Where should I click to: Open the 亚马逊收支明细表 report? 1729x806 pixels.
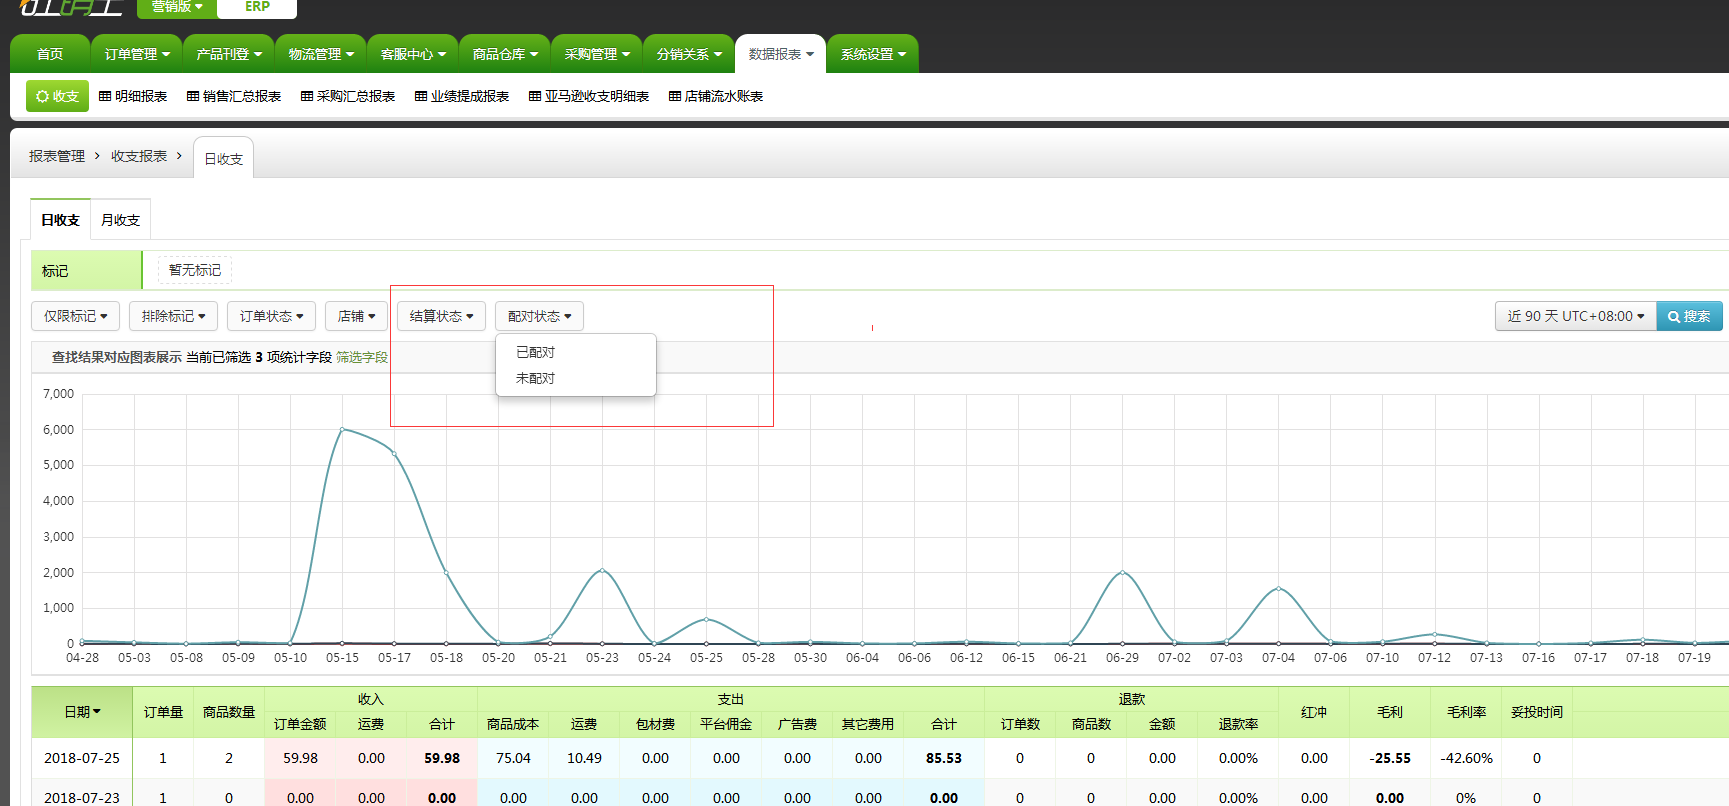(x=589, y=96)
